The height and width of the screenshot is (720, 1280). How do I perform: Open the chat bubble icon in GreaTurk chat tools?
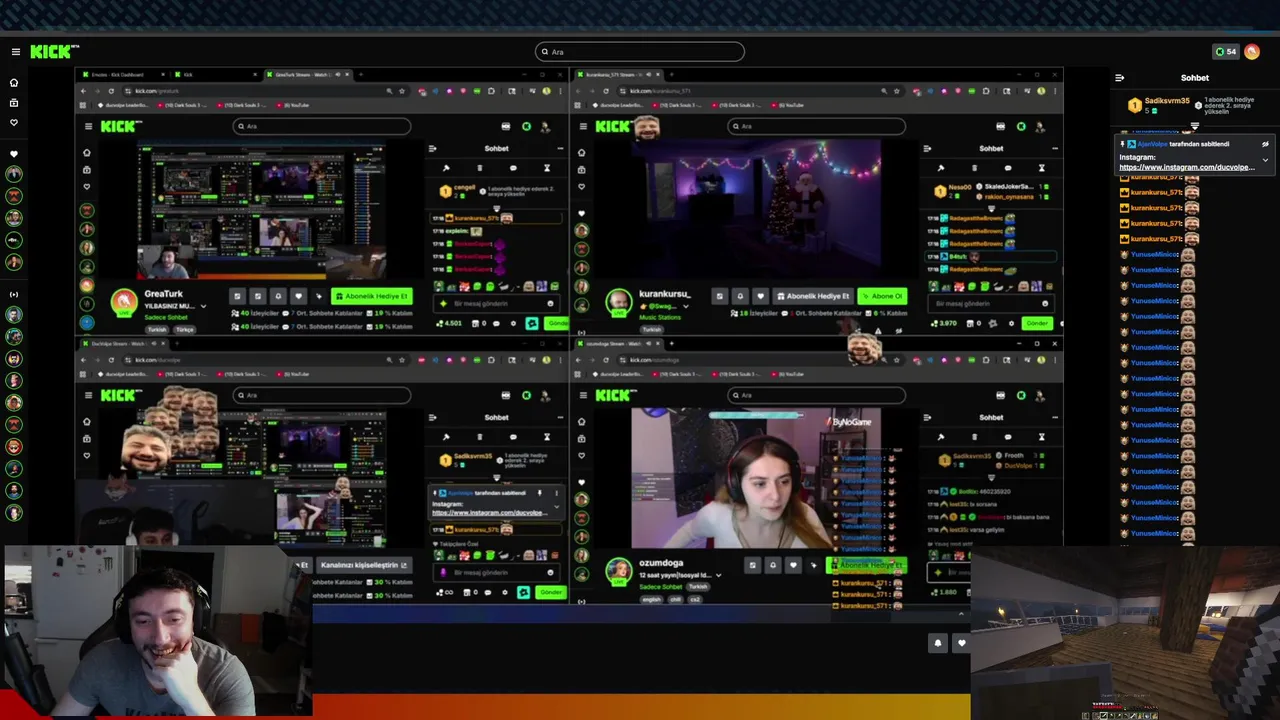(513, 168)
